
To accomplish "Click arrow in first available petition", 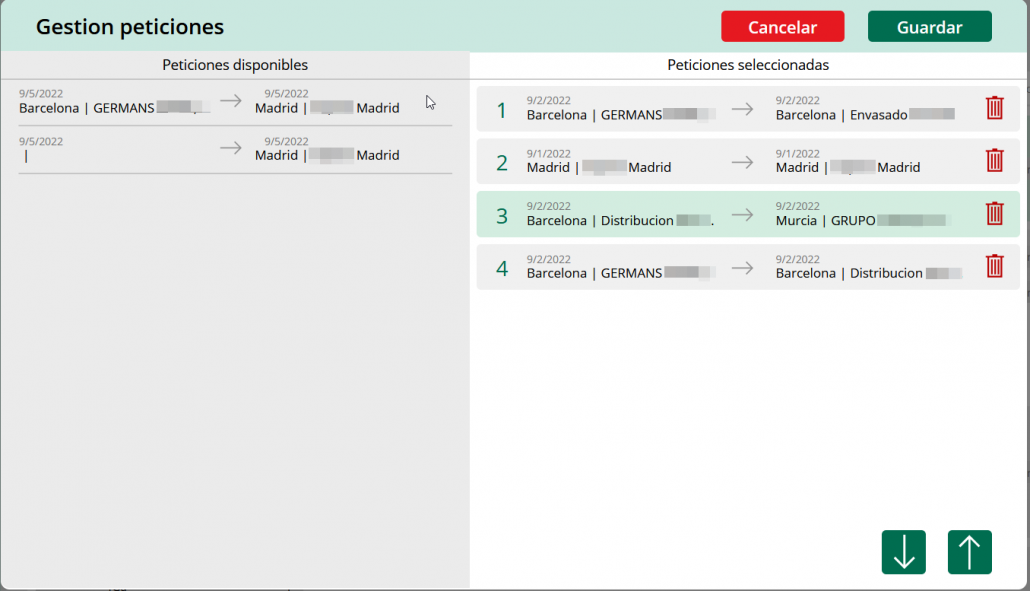I will pos(231,101).
